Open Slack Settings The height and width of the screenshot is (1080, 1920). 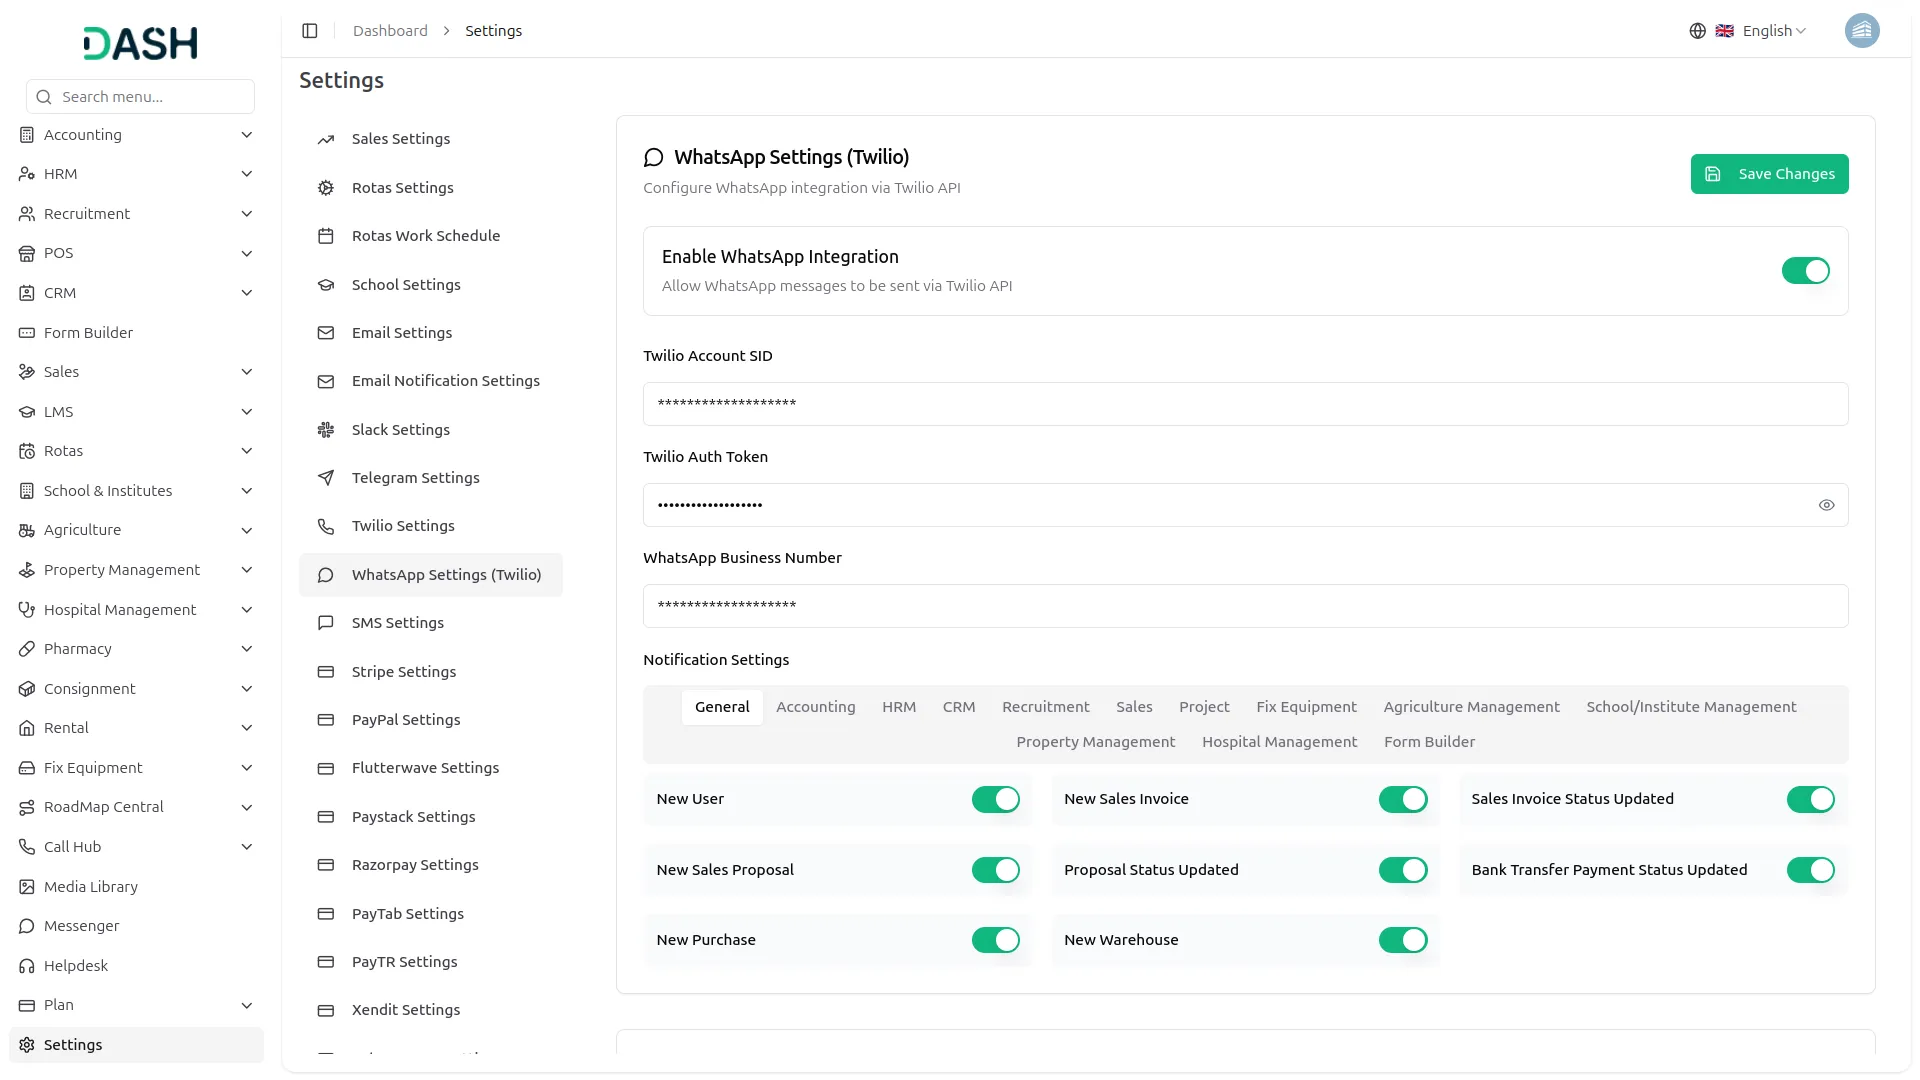[x=399, y=429]
